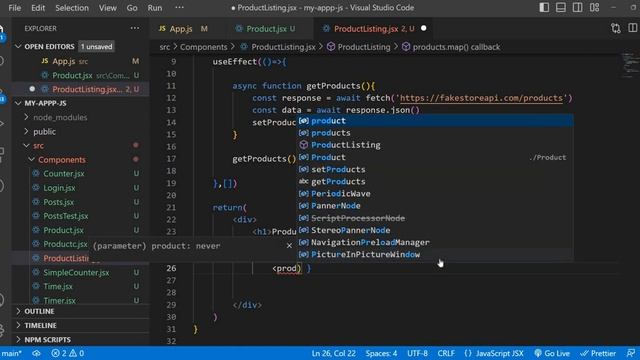Viewport: 640px width, 360px height.
Task: Choose 'ProductListing' suggestion in autocomplete
Action: coord(435,145)
